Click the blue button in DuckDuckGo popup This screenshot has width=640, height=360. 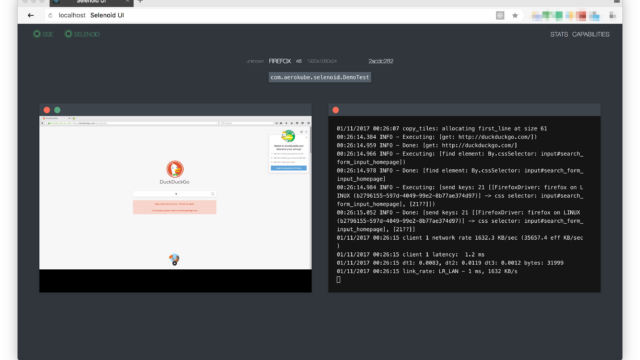click(x=289, y=168)
